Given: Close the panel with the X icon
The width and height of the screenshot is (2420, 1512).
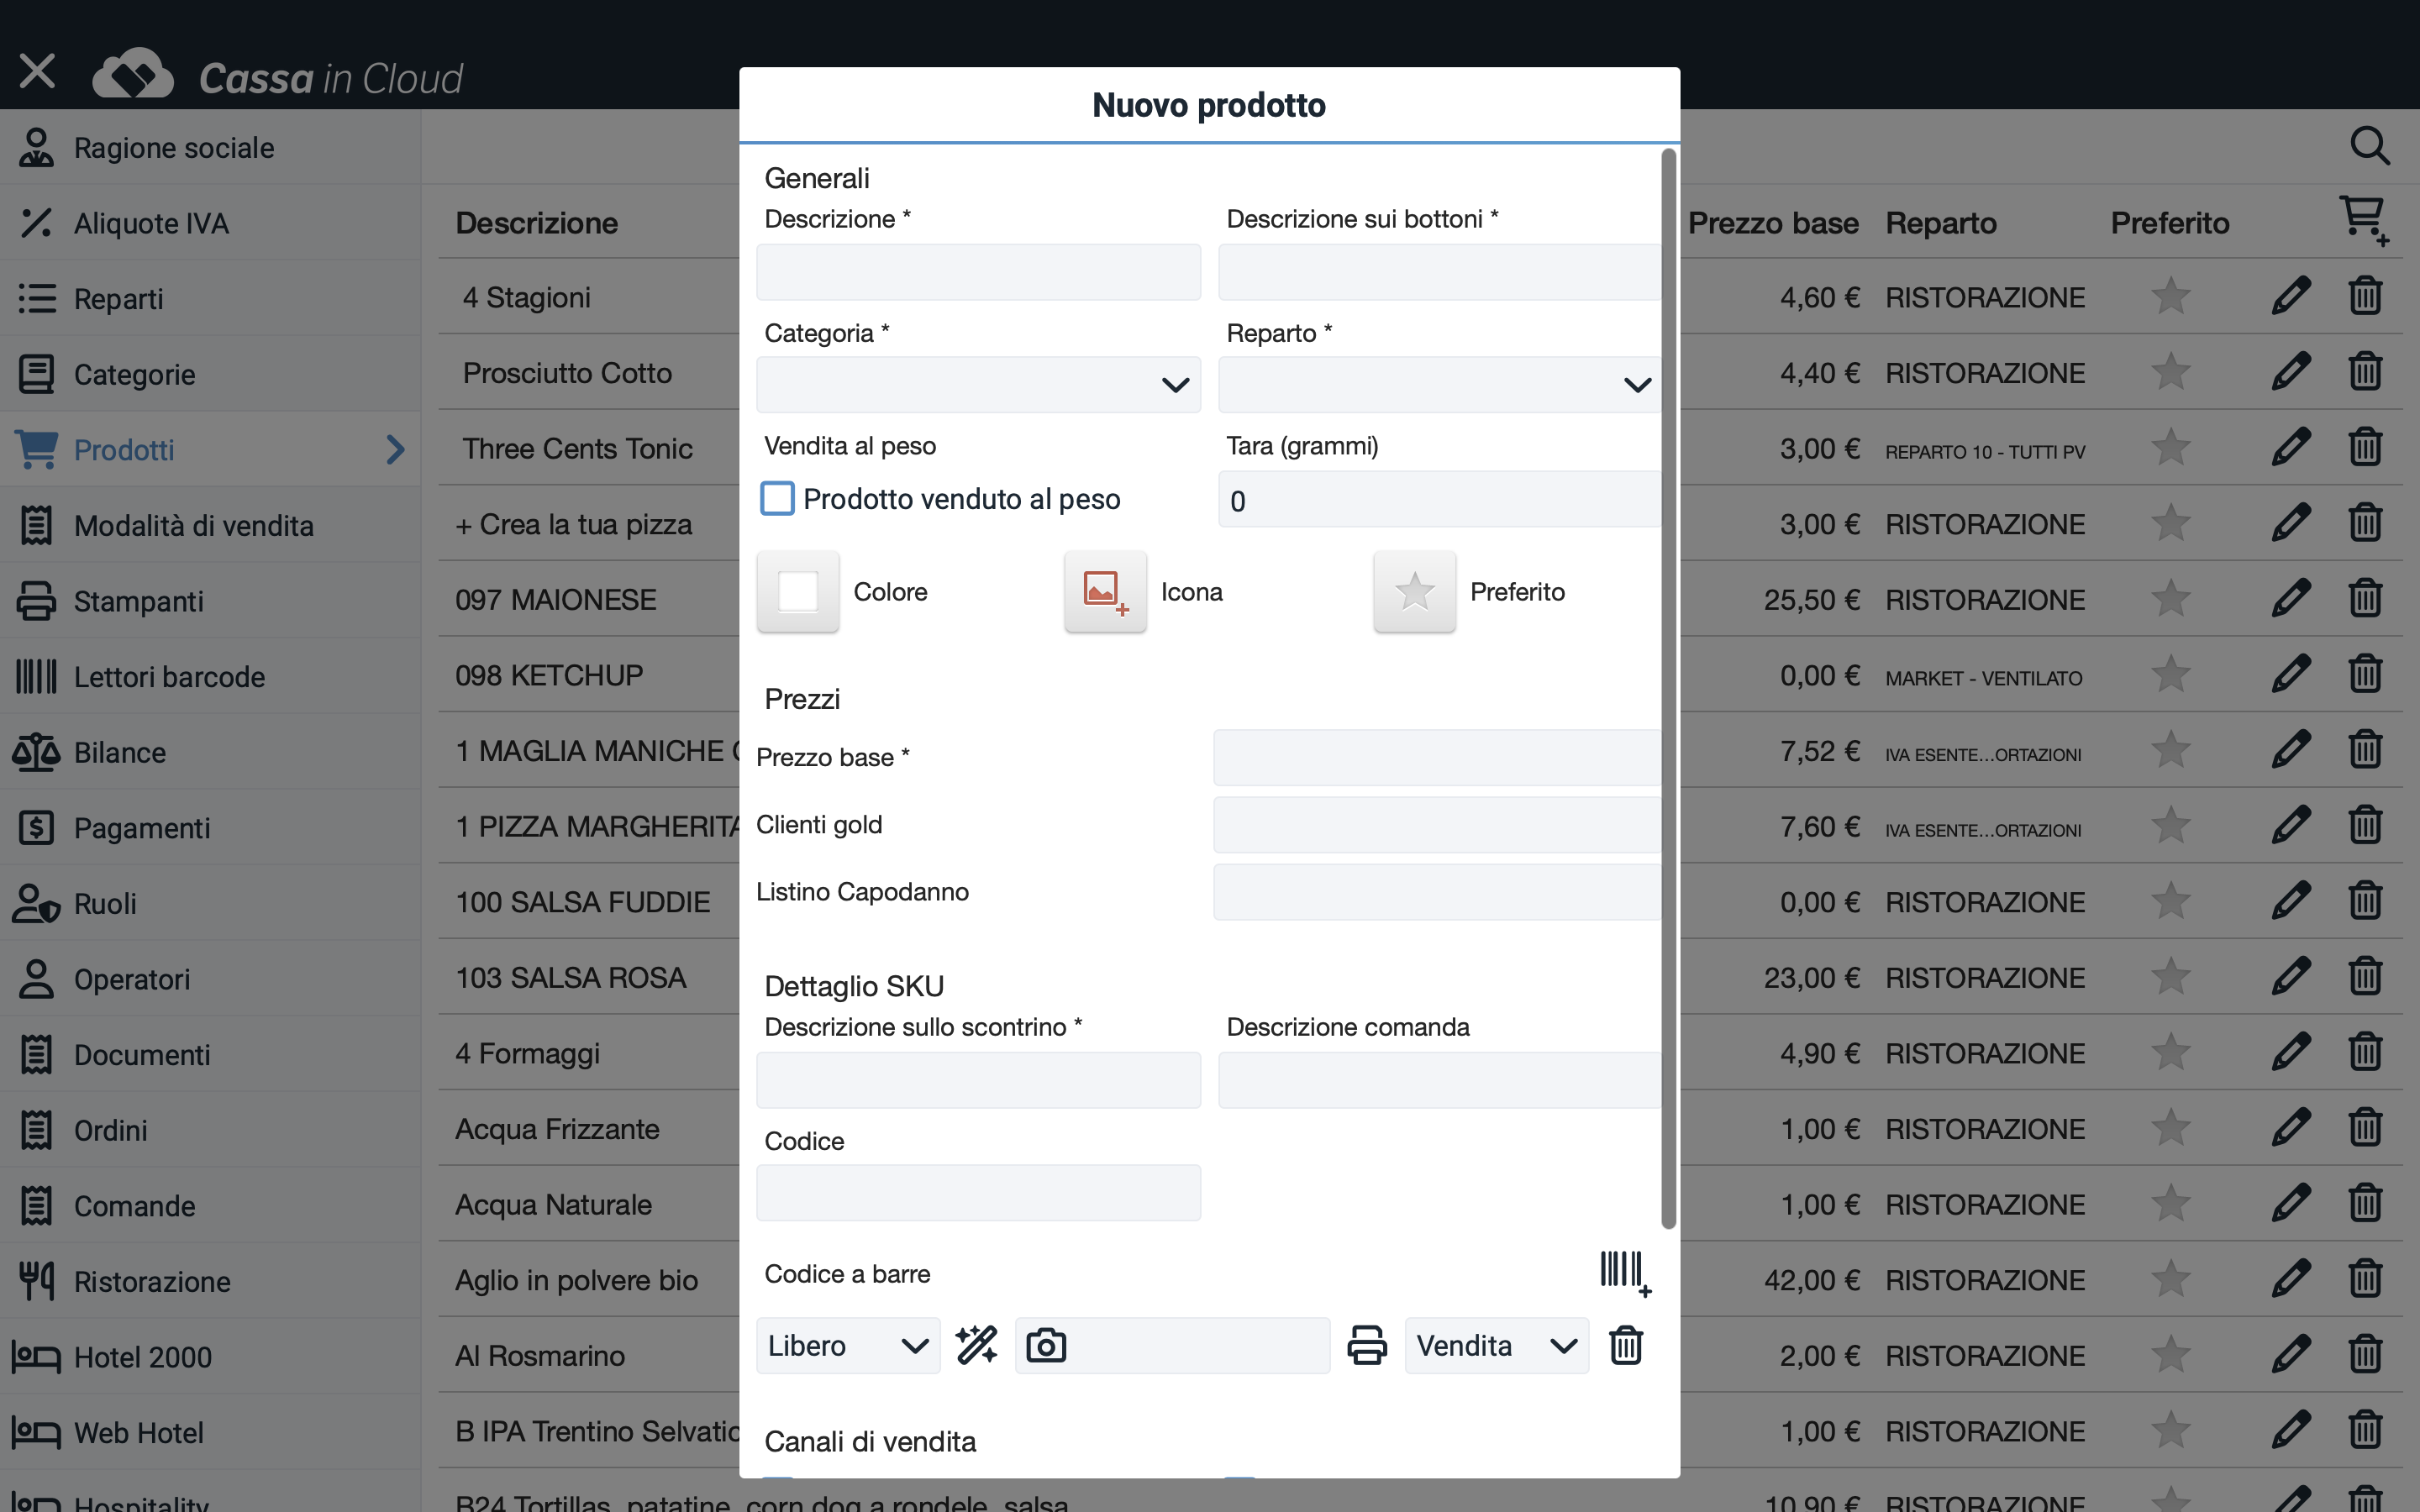Looking at the screenshot, I should pos(38,71).
